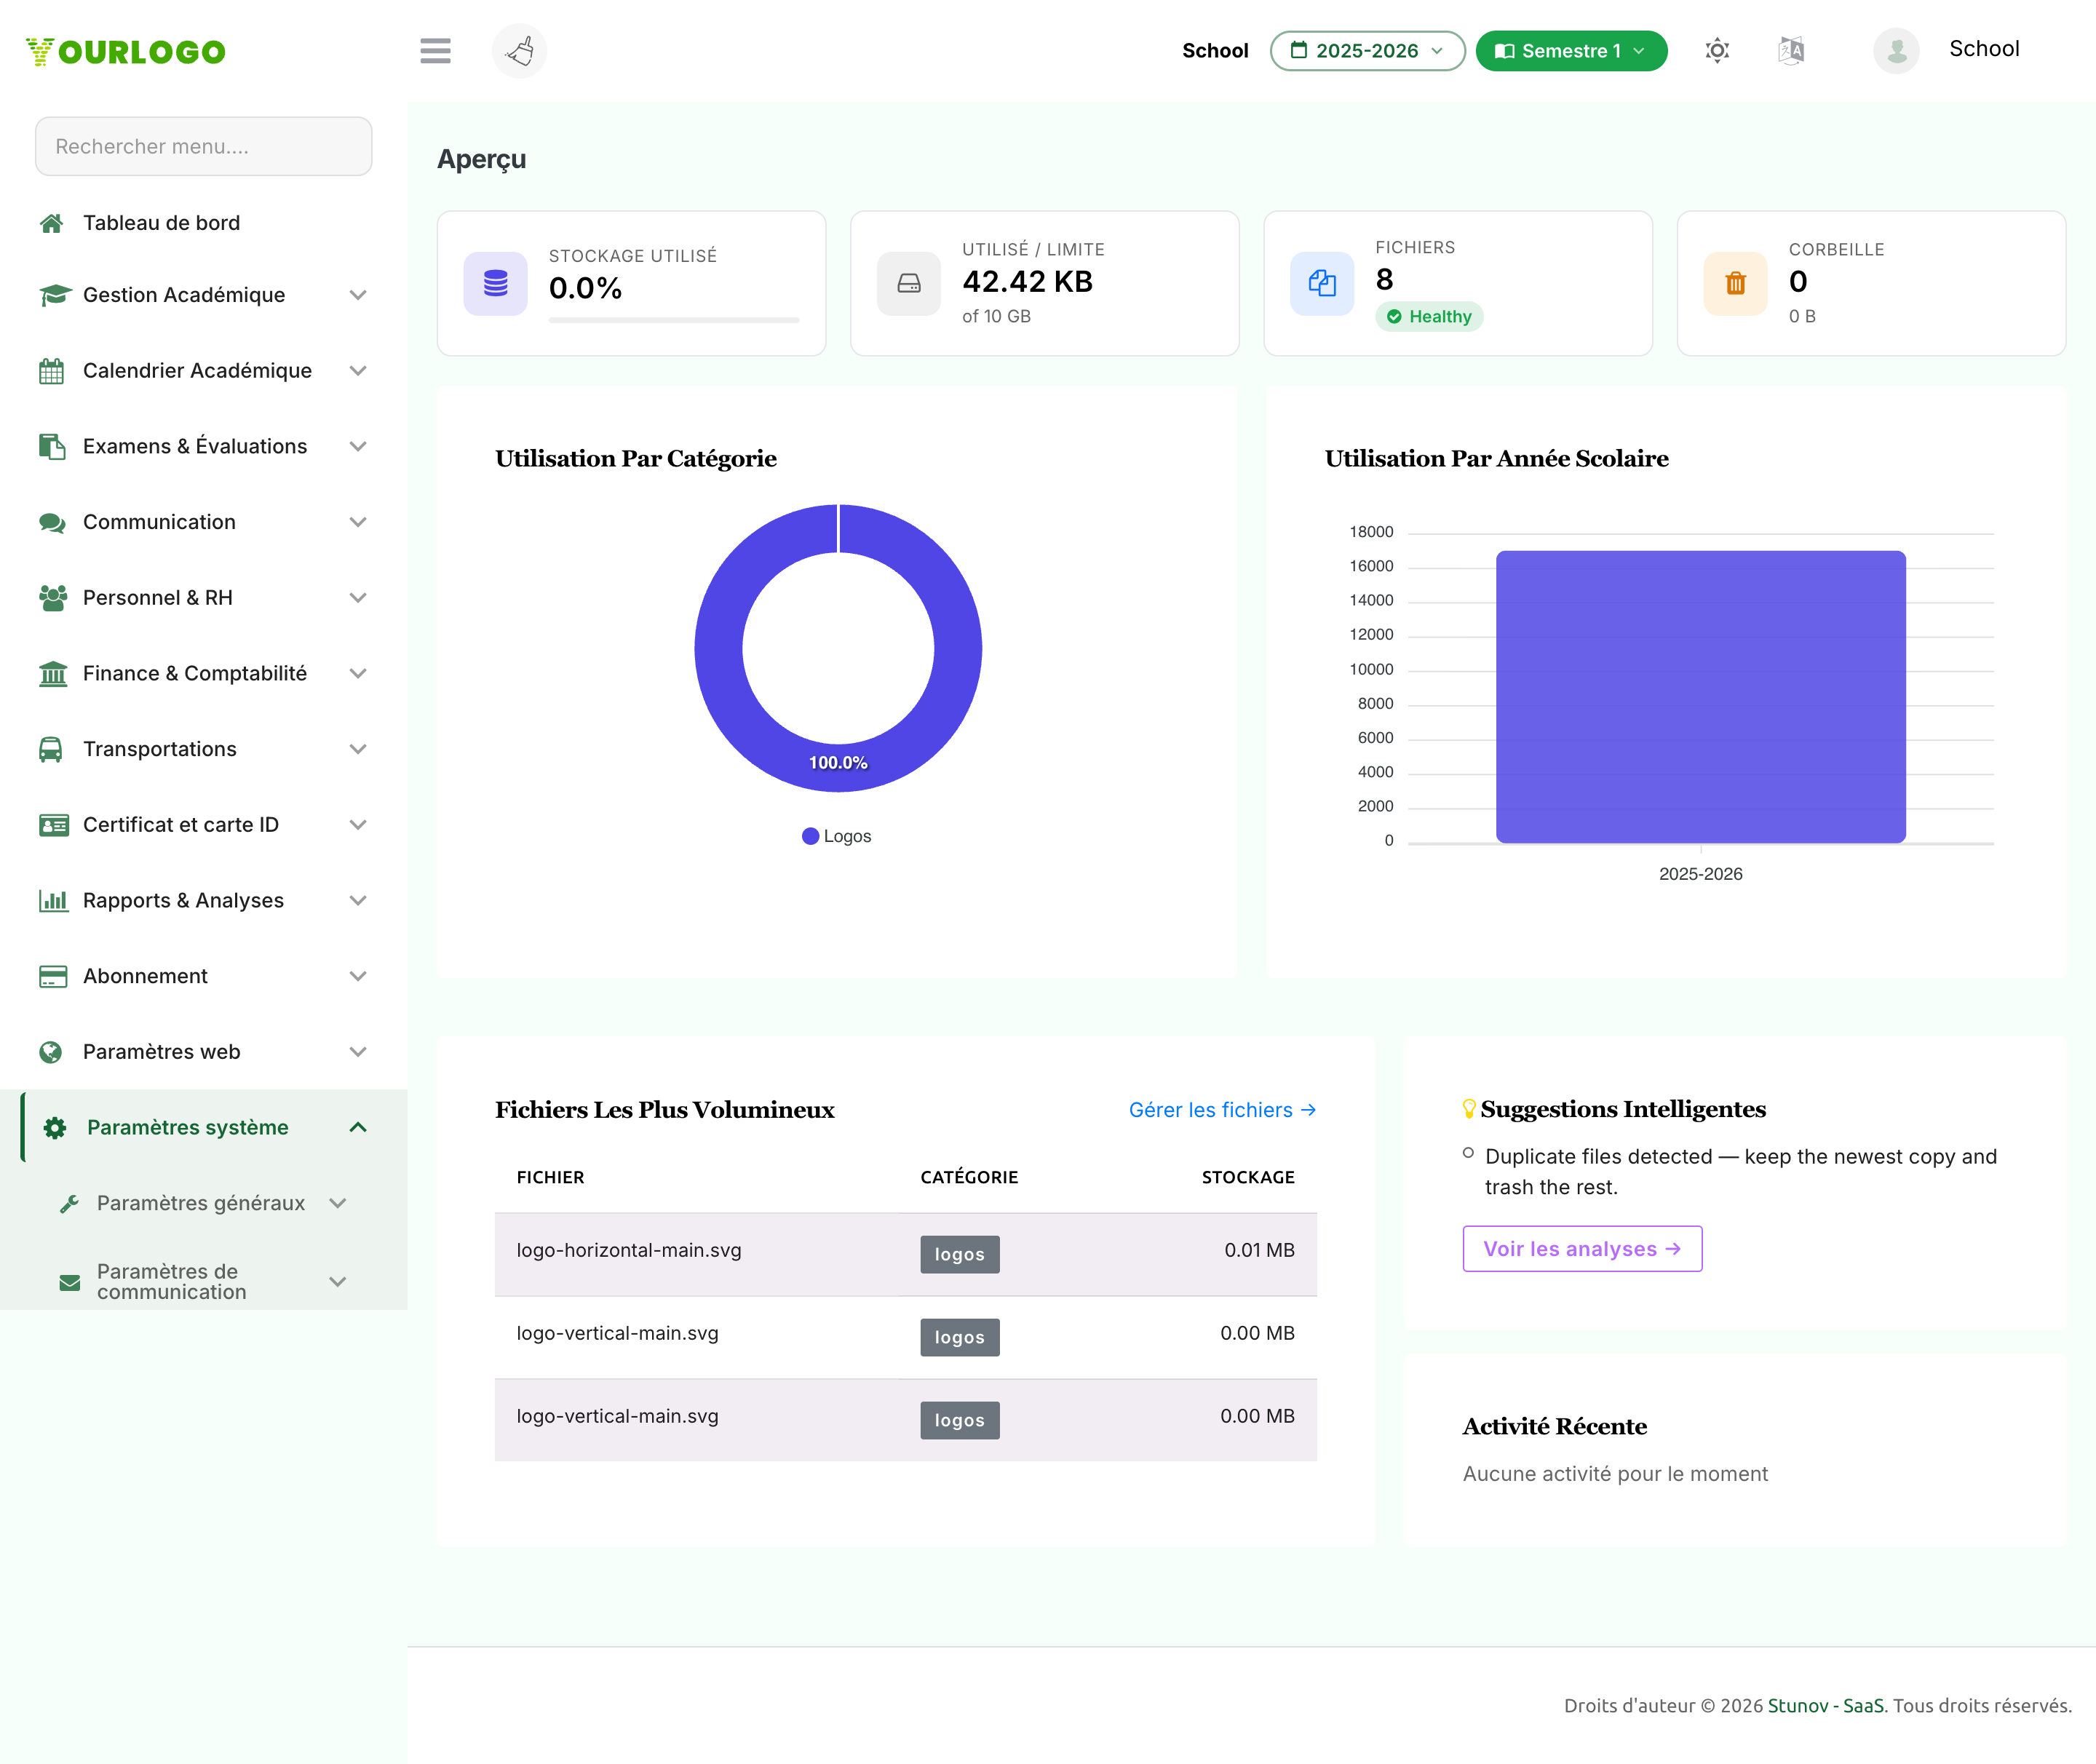
Task: Click the Fichiers copy icon
Action: point(1322,284)
